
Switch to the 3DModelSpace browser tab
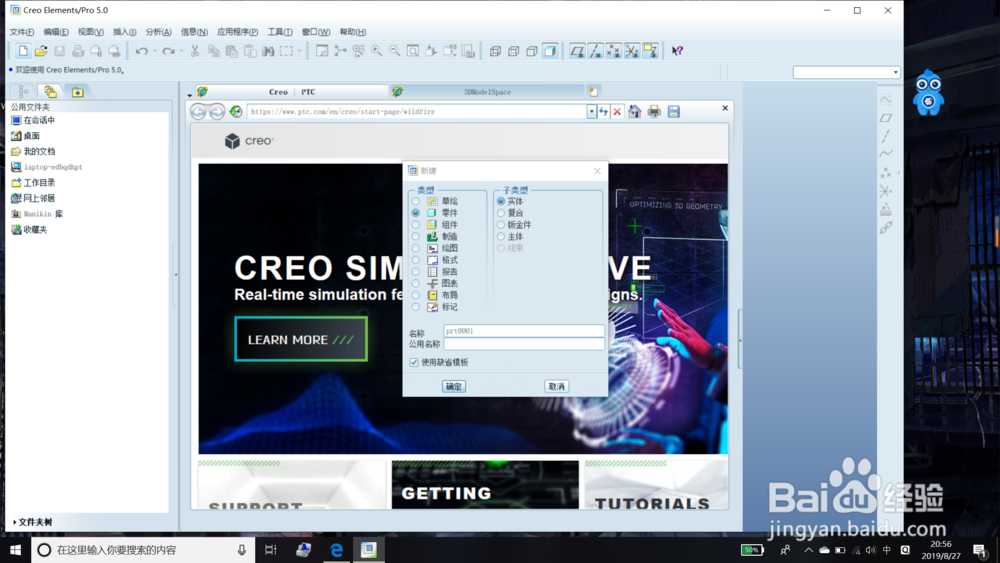487,92
